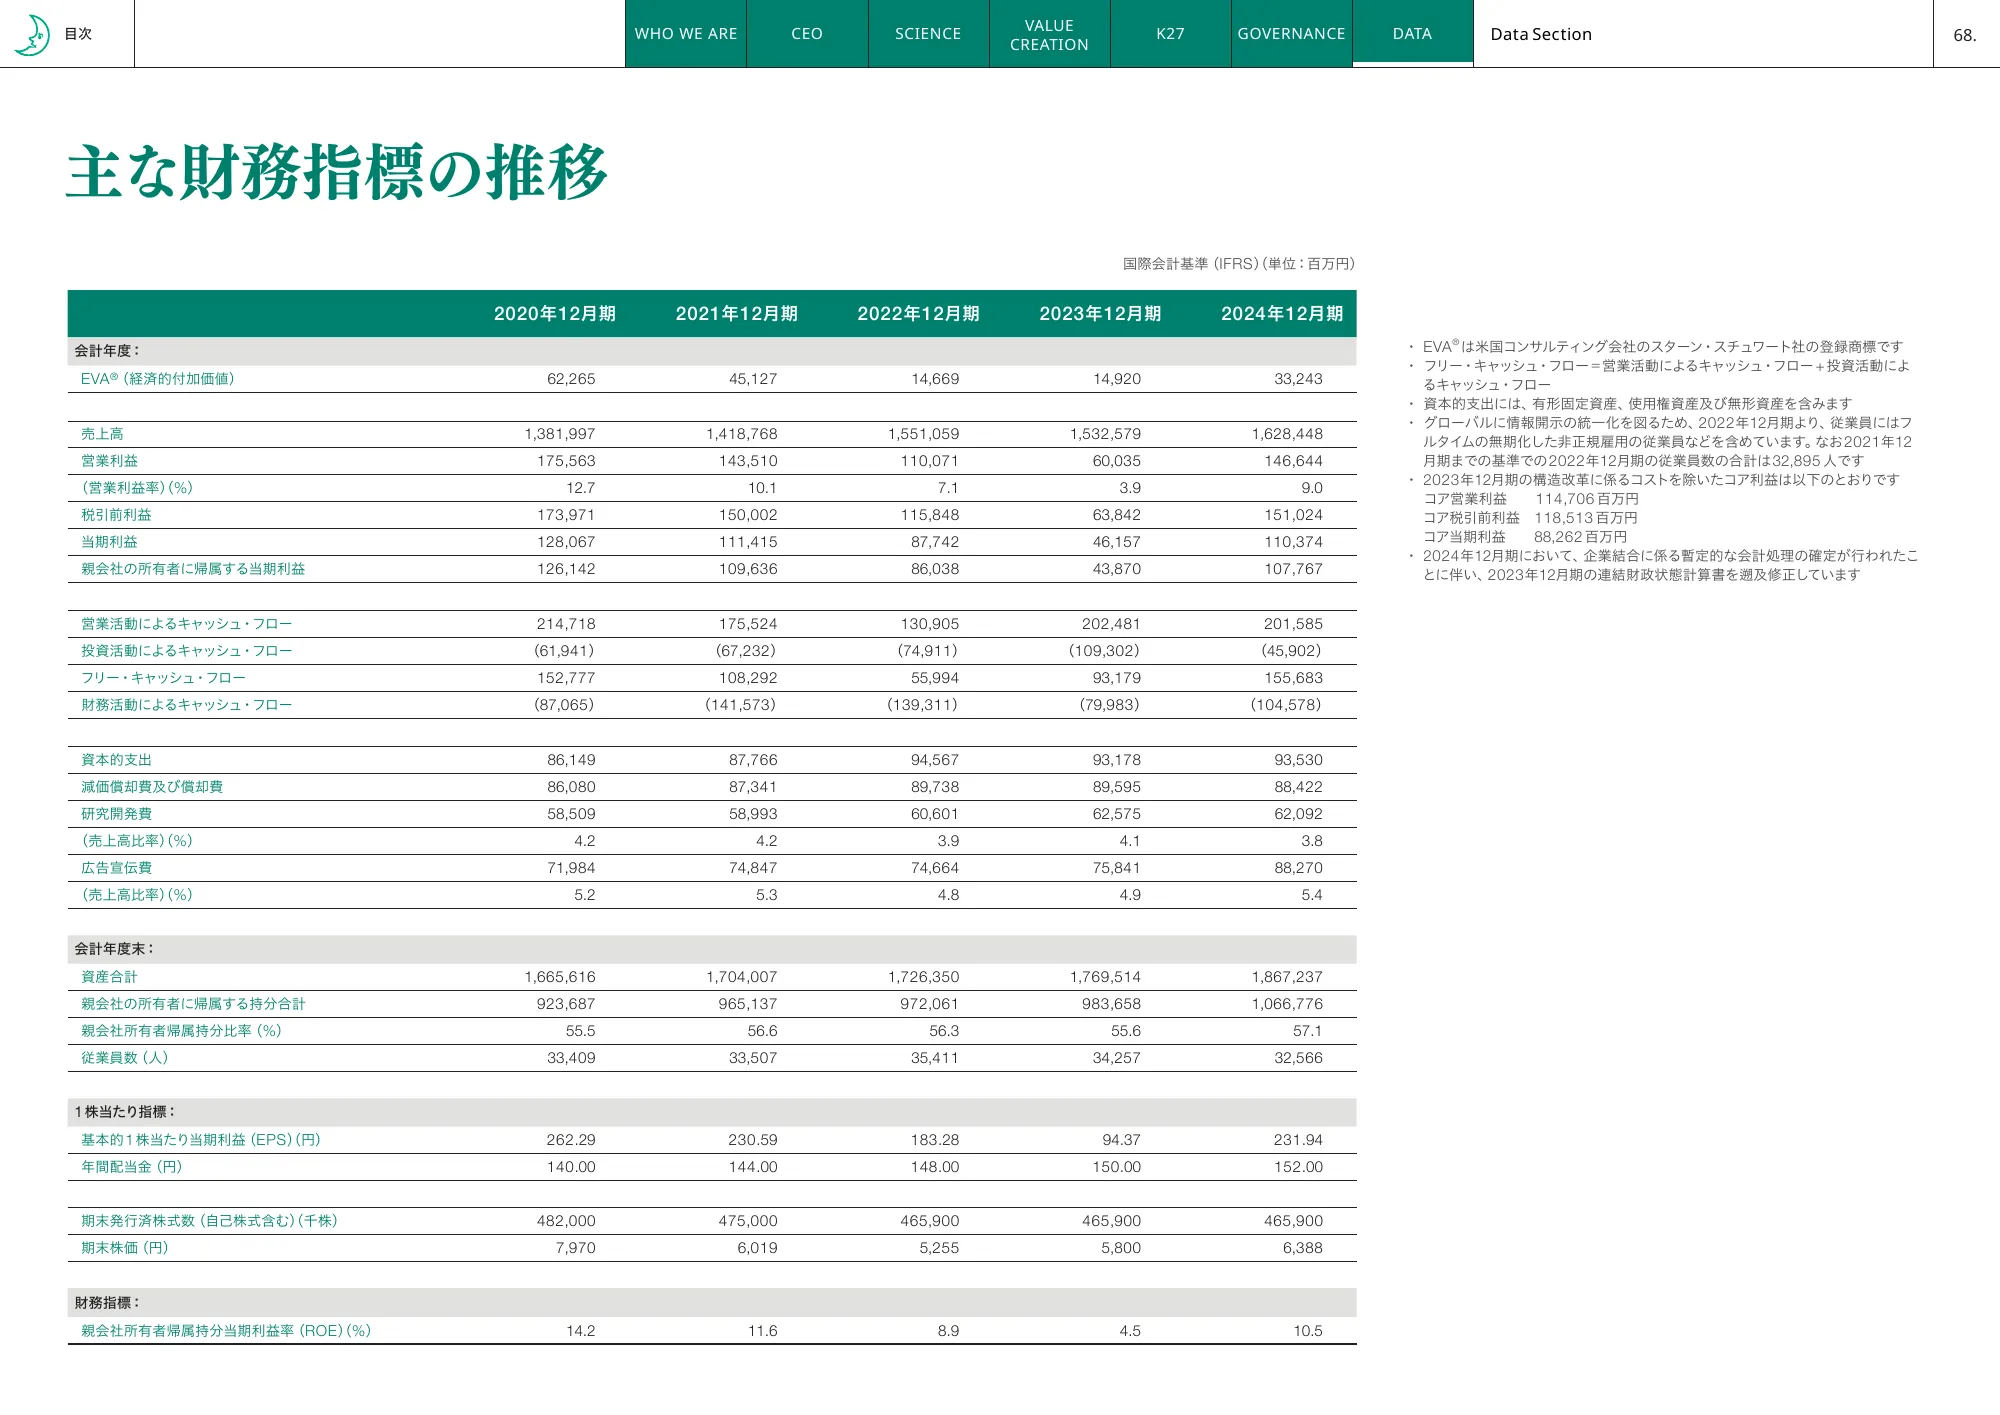Viewport: 2000px width, 1415px height.
Task: Open the SCIENCE section
Action: point(927,33)
